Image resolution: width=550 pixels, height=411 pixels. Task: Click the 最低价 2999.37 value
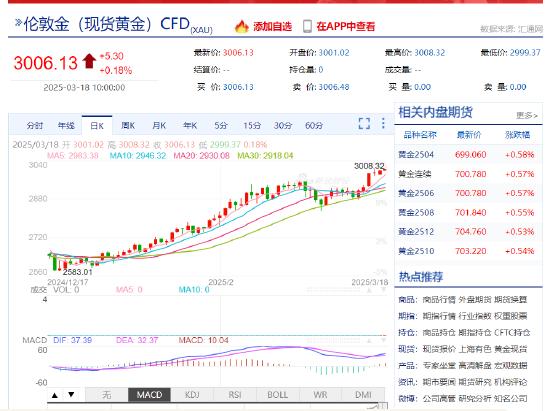[x=525, y=53]
